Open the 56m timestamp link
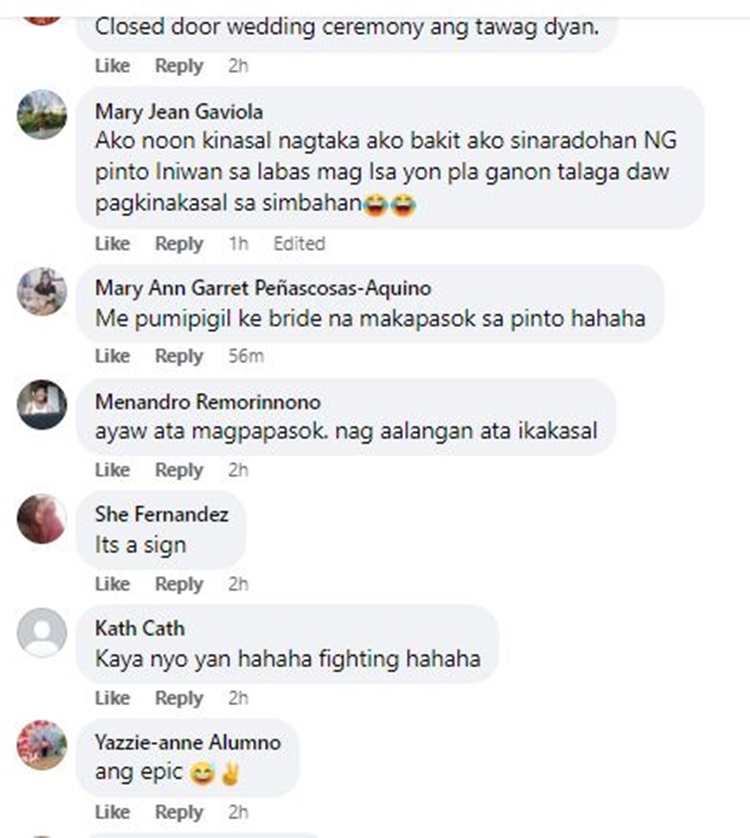 click(x=246, y=356)
